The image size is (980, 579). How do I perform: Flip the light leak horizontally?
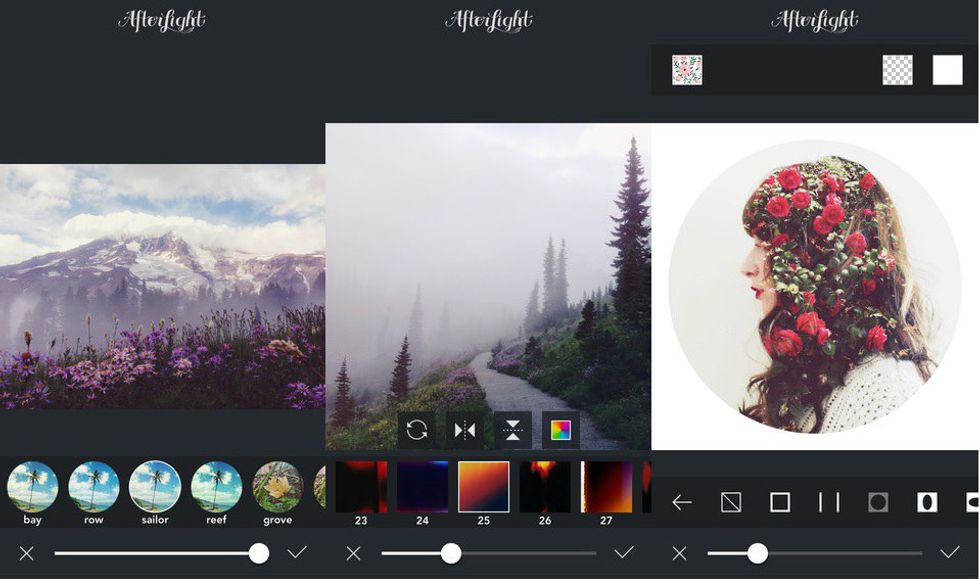coord(464,430)
